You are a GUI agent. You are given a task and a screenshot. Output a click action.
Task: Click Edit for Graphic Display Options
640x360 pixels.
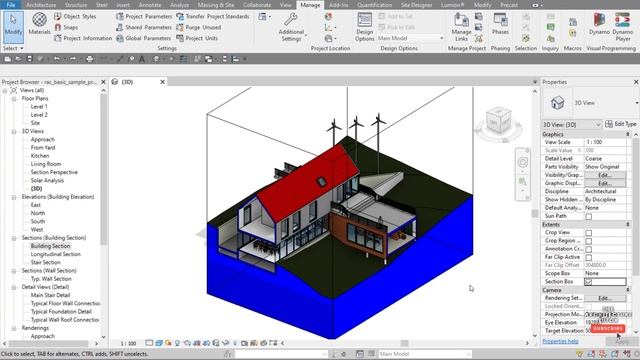click(x=604, y=183)
